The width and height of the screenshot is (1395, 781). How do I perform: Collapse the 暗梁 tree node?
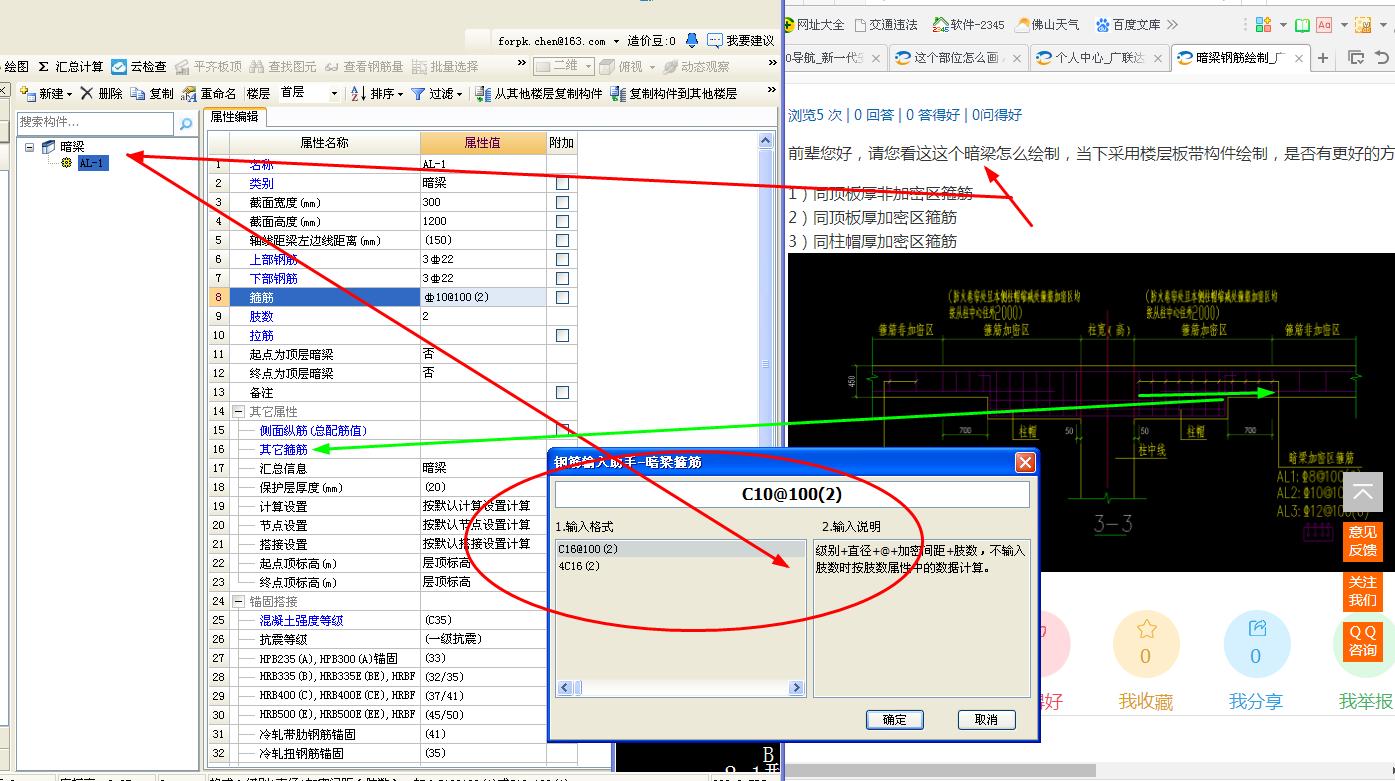[30, 146]
